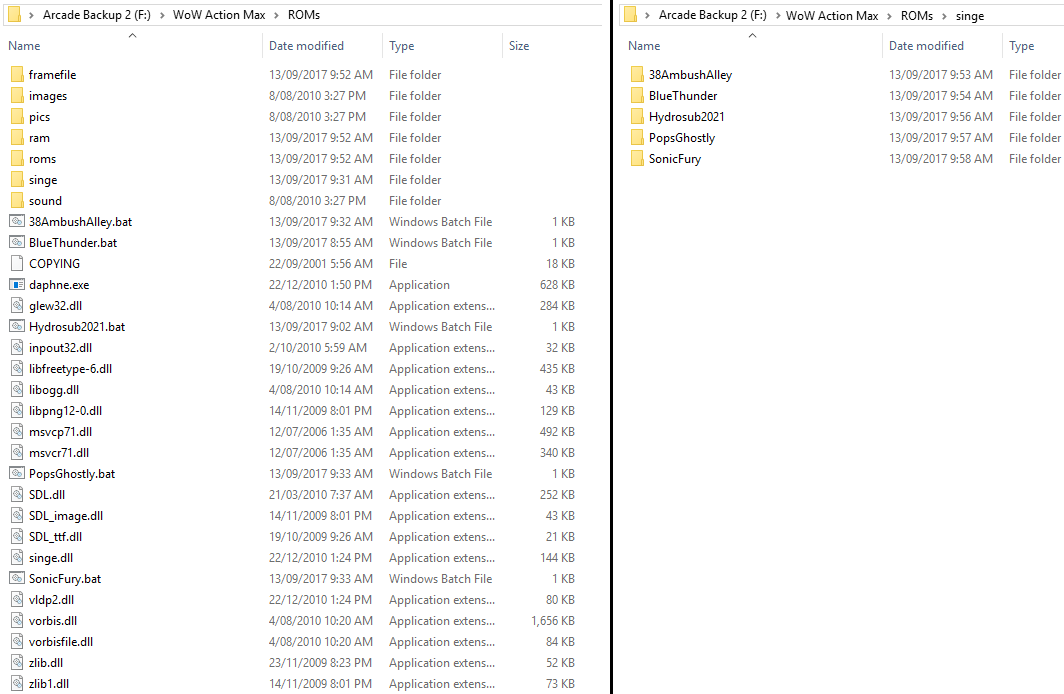Expand chevron after WoW Action Max in left window

tap(276, 15)
